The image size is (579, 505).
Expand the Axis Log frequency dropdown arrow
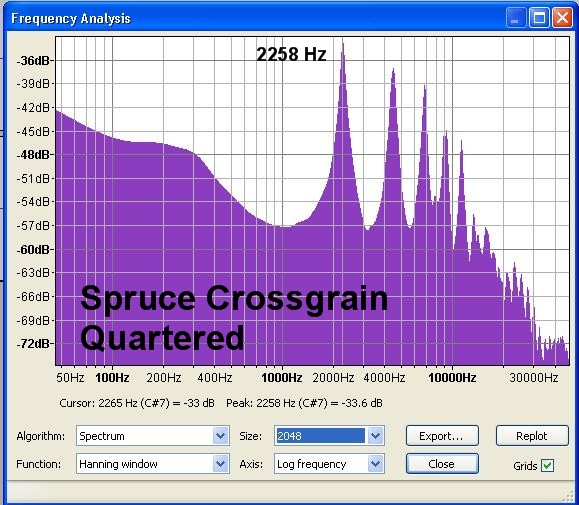coord(375,464)
